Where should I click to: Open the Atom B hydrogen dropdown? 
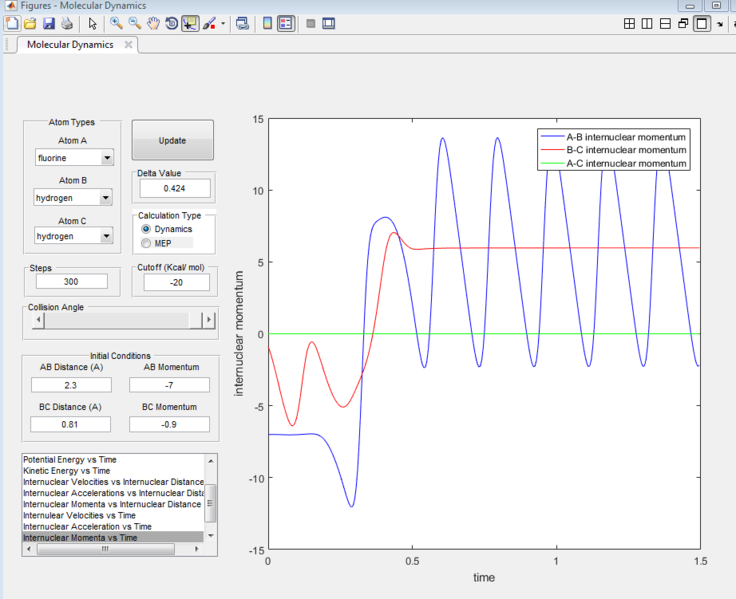tap(73, 198)
